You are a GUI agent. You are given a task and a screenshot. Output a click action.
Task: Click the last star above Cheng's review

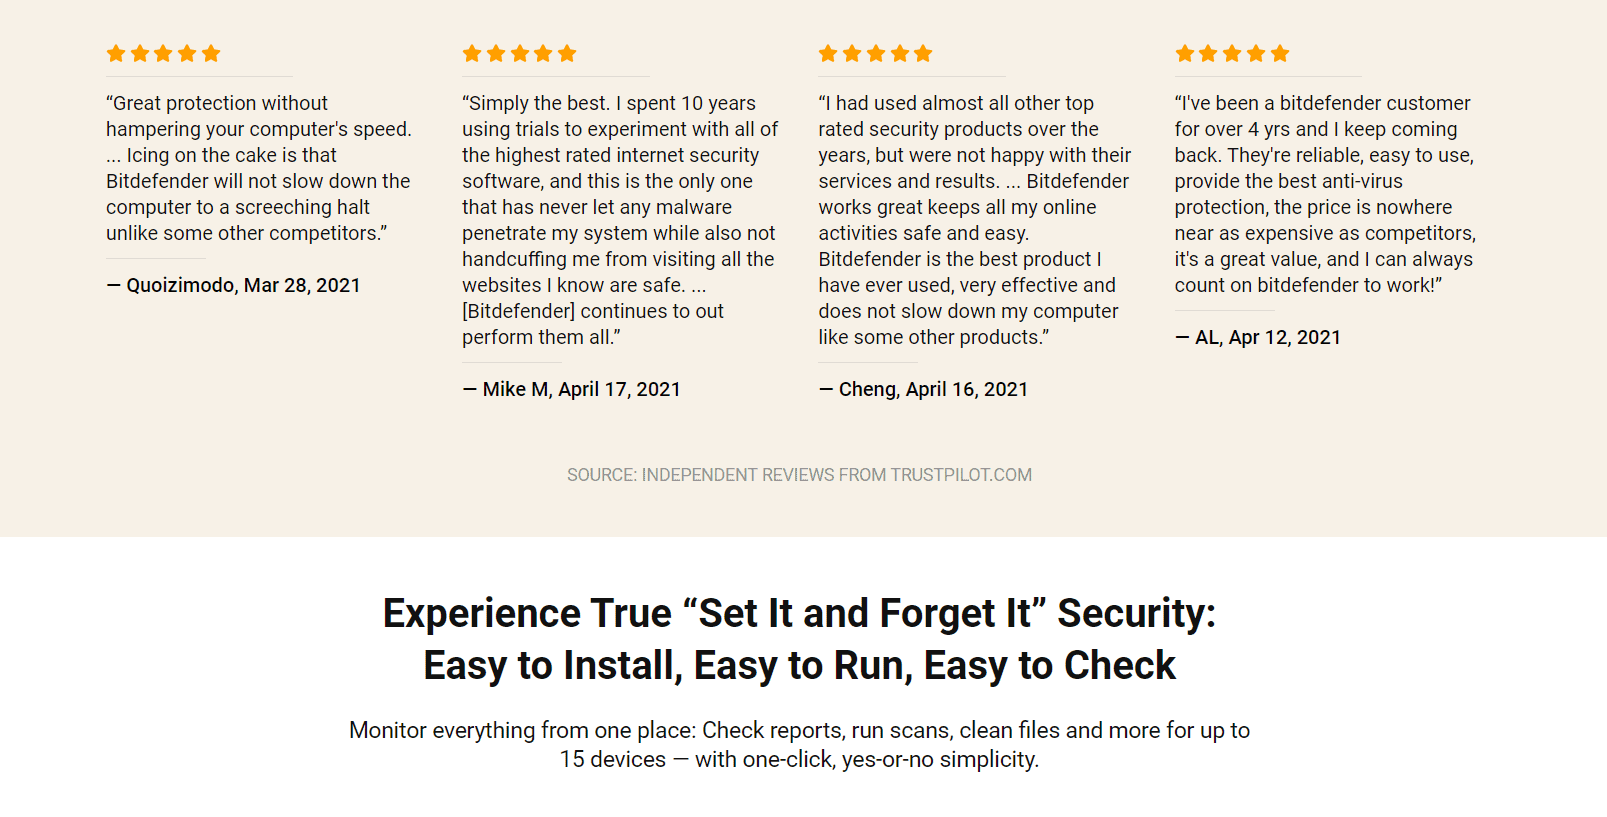(923, 54)
